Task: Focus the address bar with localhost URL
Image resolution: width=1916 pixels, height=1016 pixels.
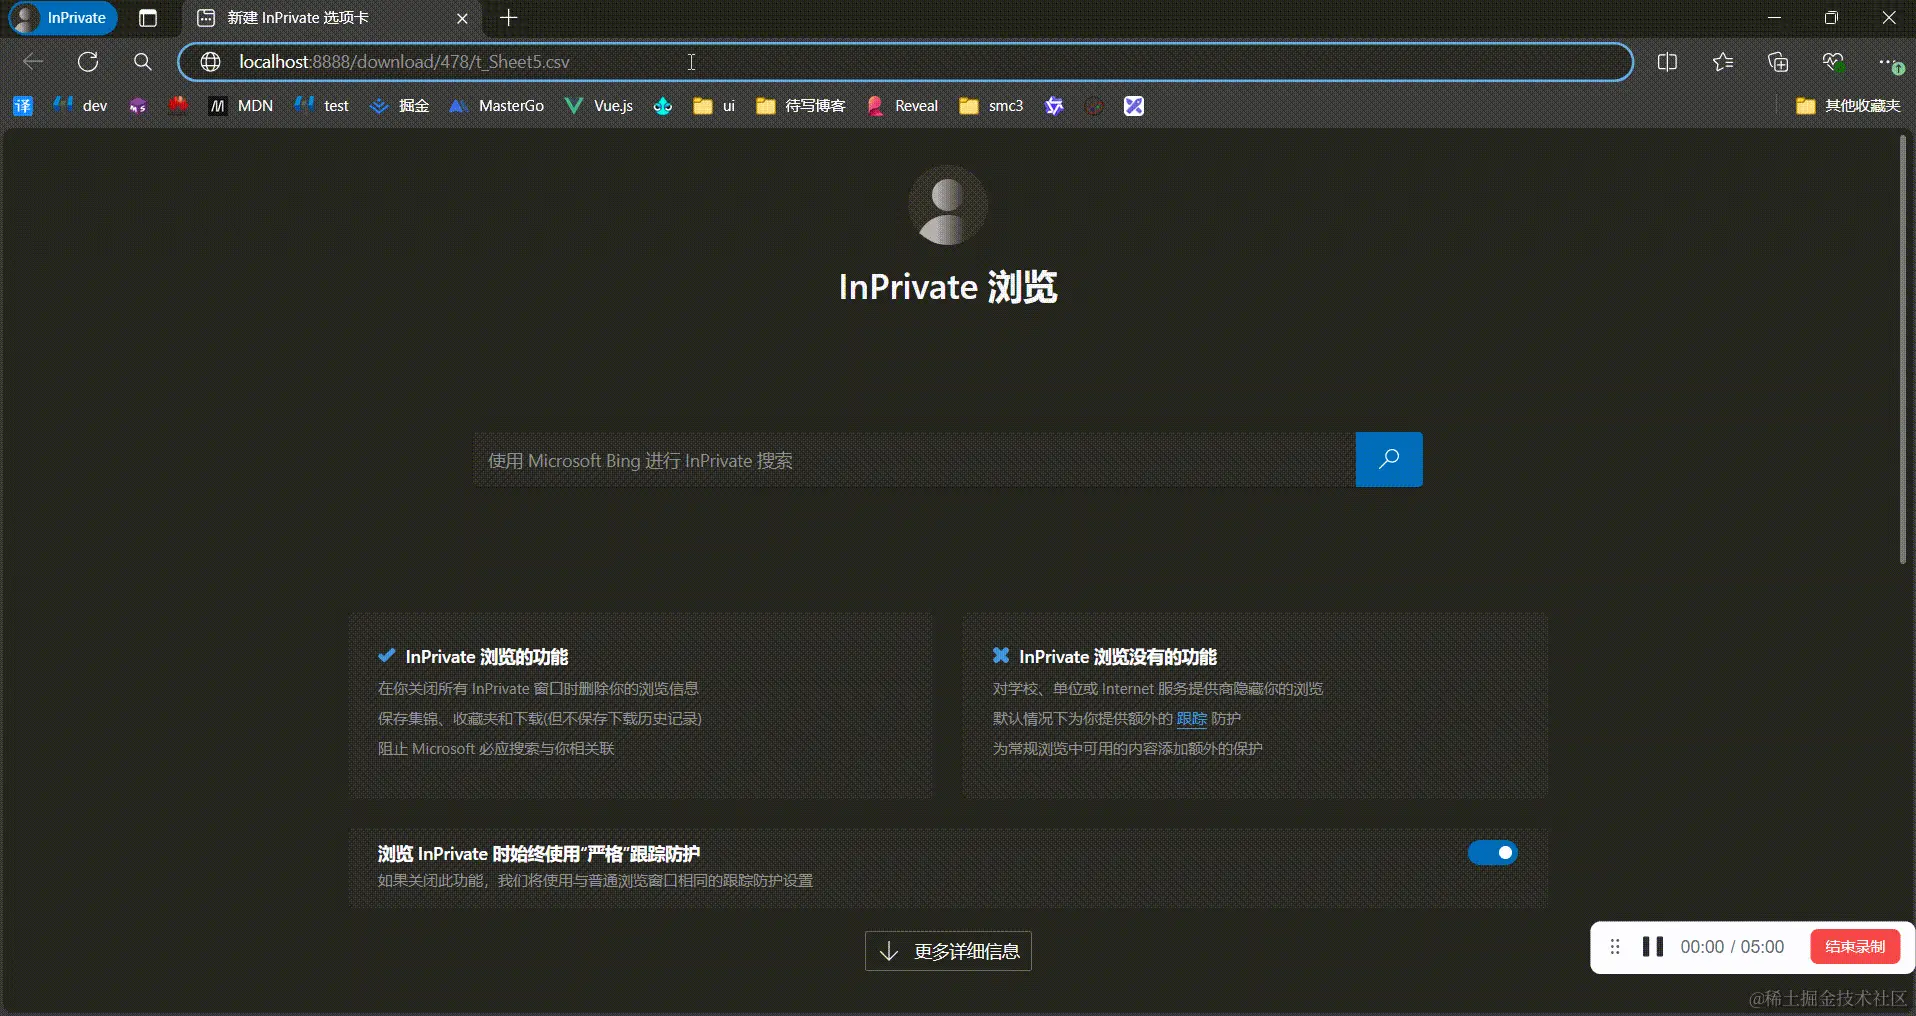Action: click(905, 62)
